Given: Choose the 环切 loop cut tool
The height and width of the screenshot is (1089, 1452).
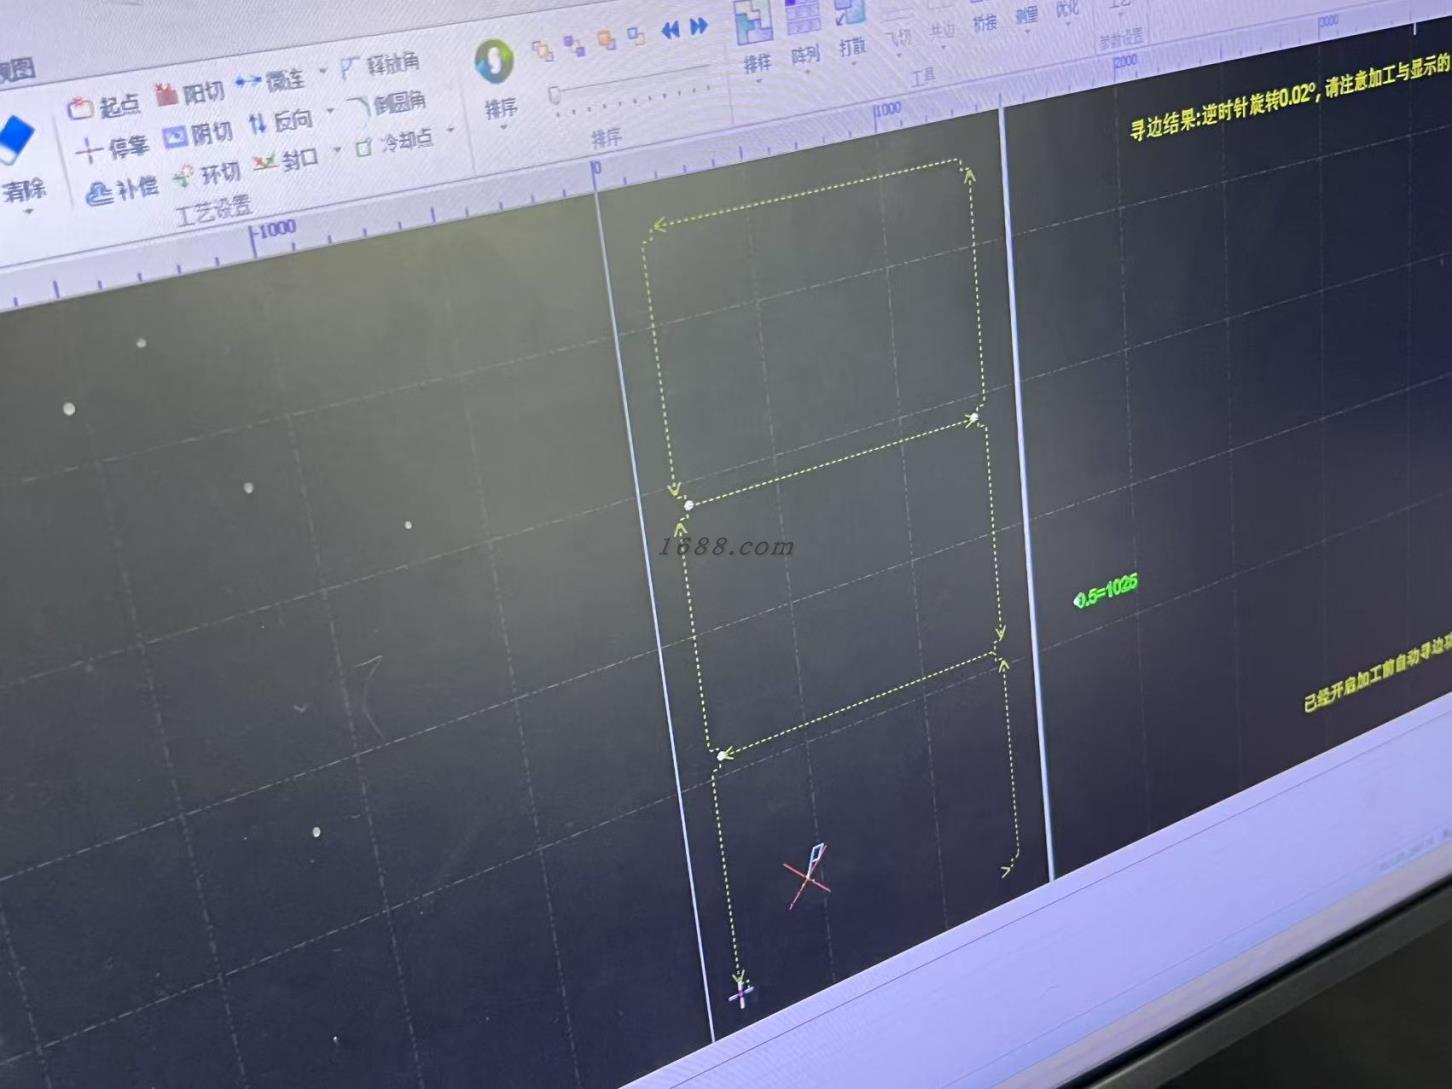Looking at the screenshot, I should [x=206, y=175].
